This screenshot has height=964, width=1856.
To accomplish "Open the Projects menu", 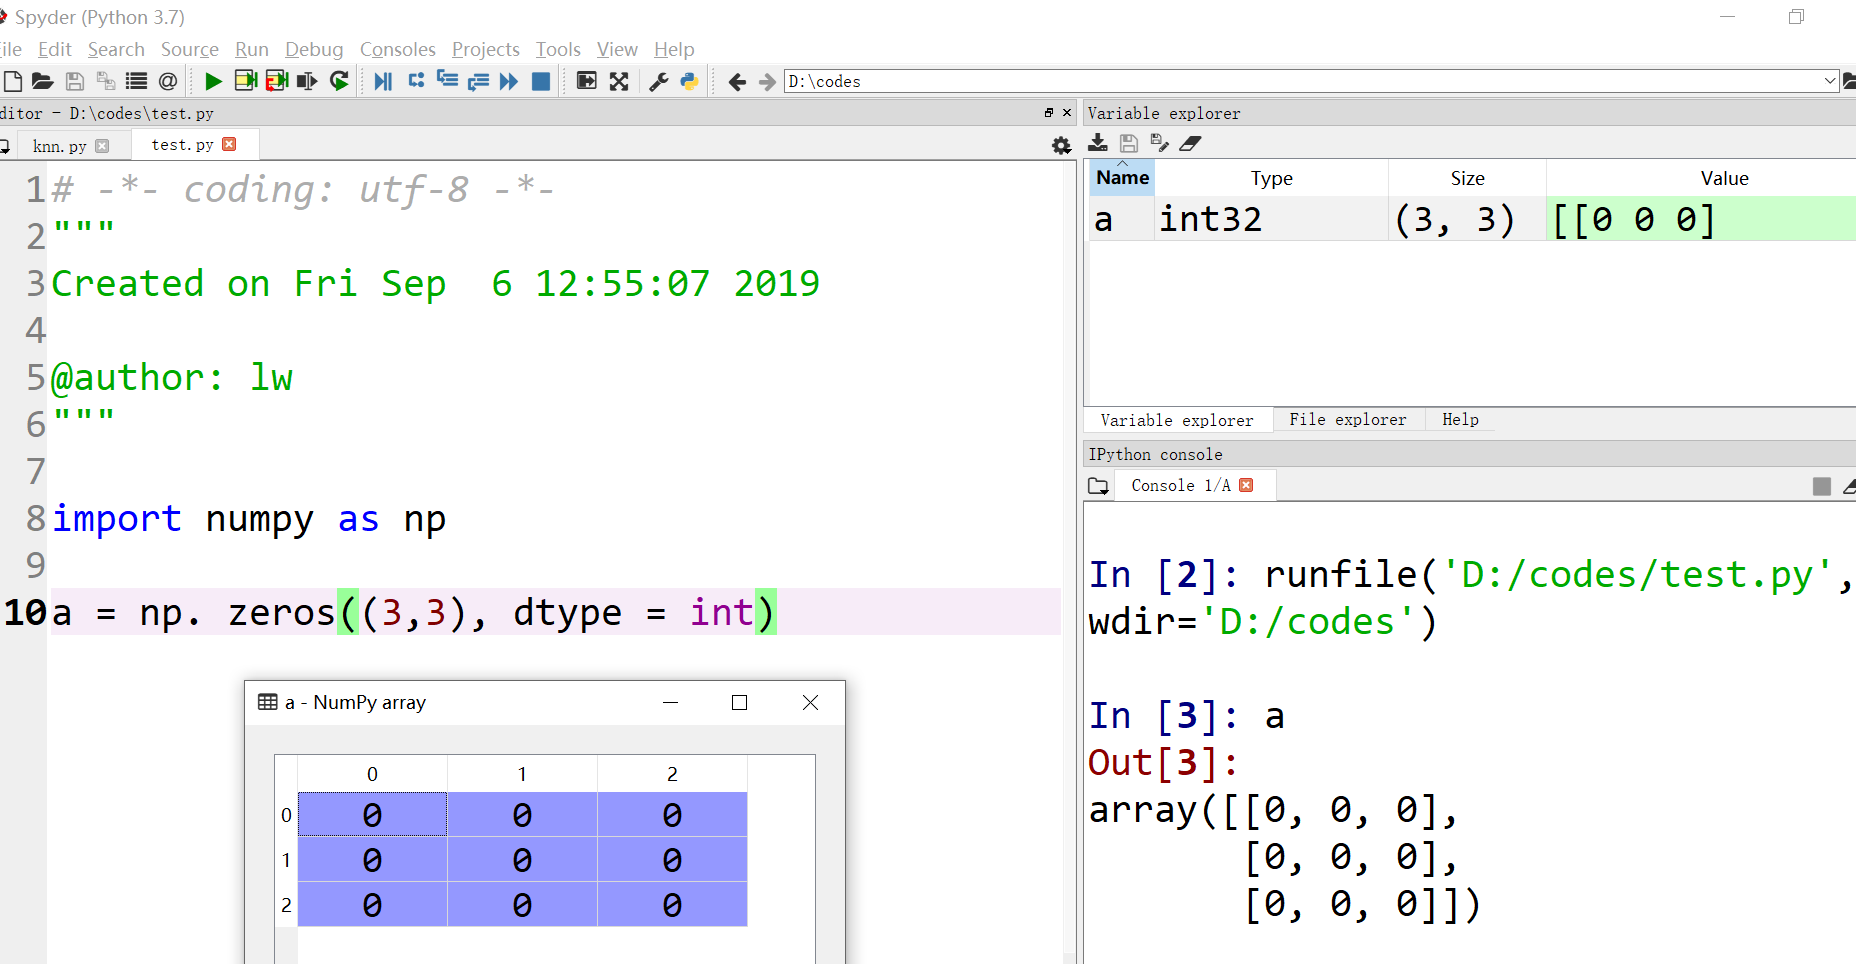I will pos(486,49).
